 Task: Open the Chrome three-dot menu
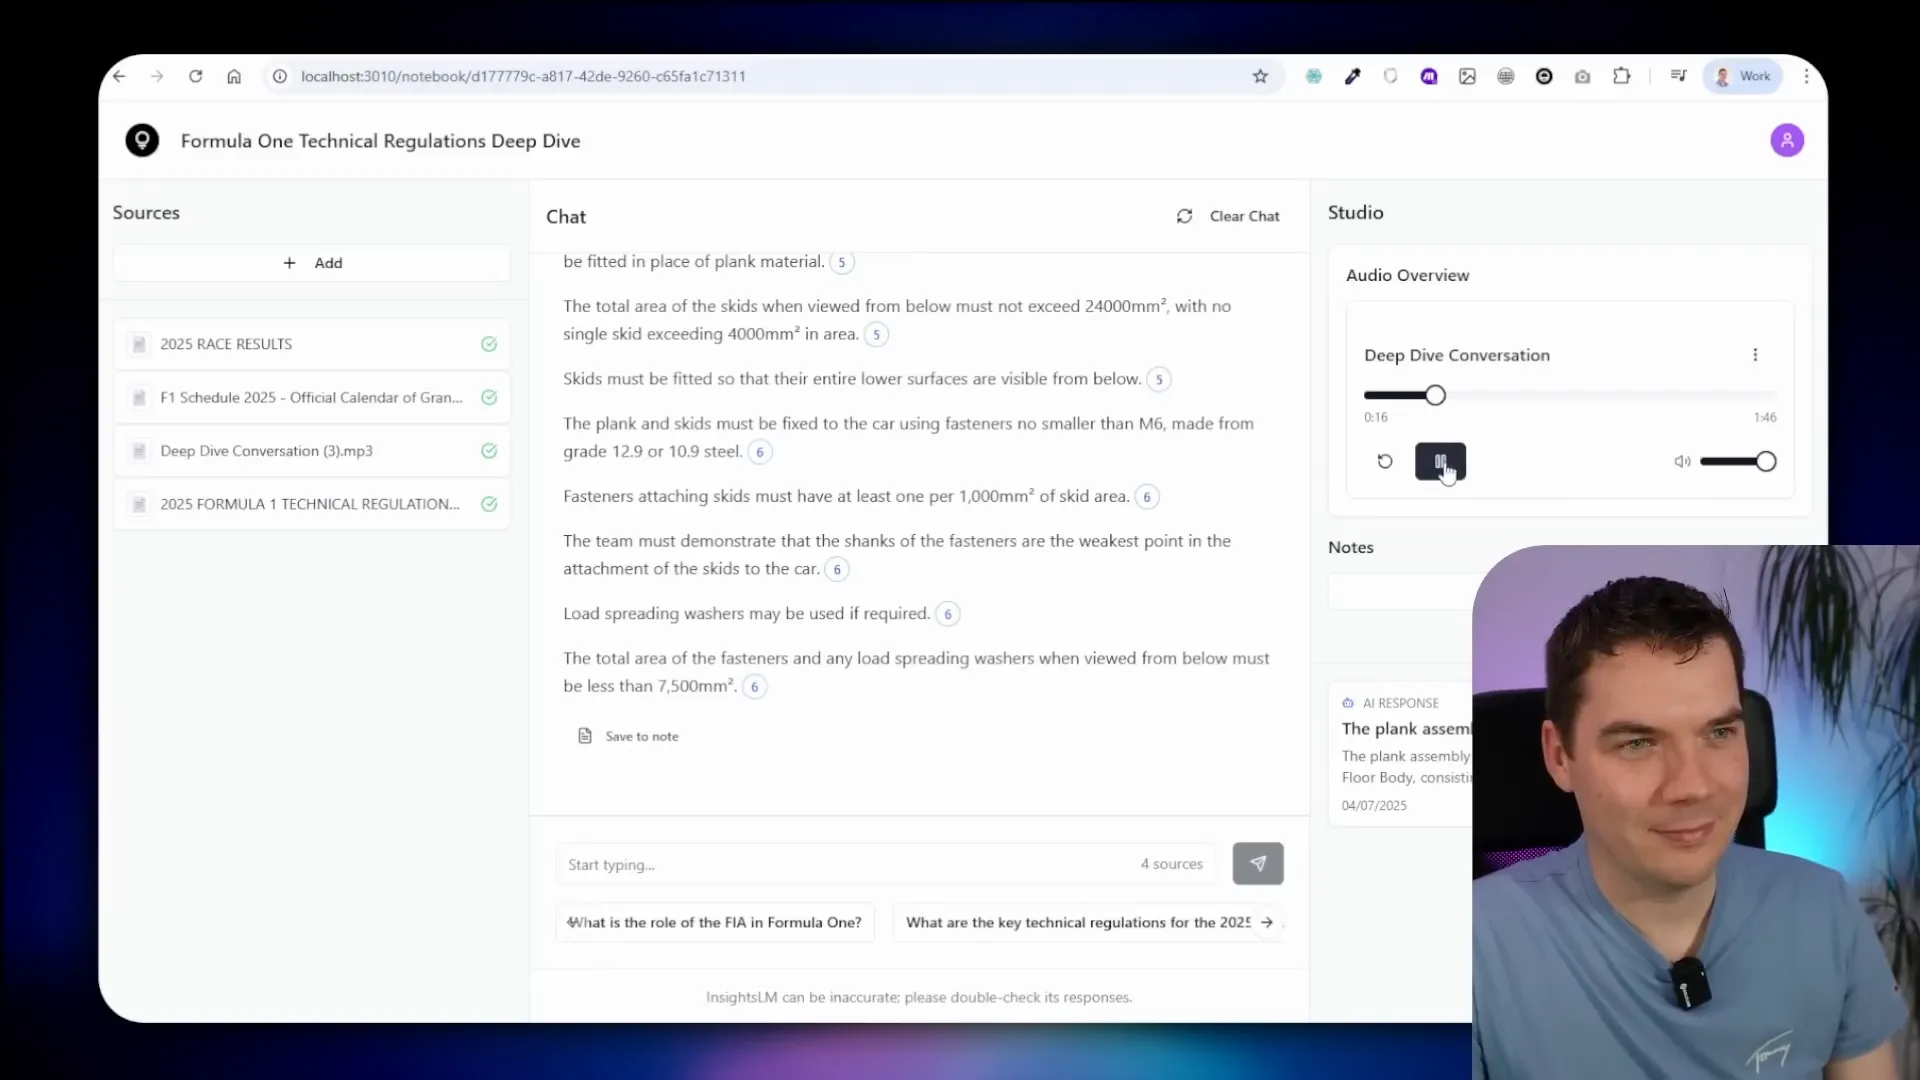(x=1806, y=76)
